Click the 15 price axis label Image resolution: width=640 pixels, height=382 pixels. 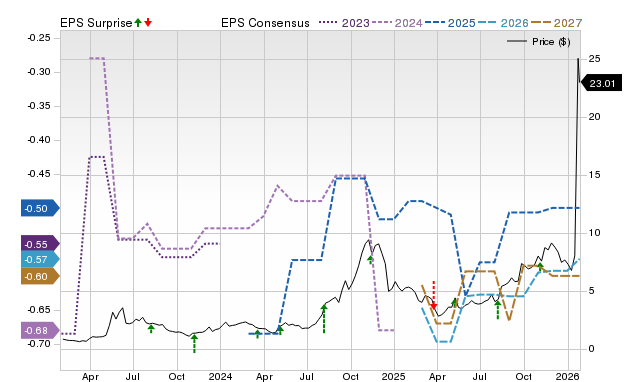tap(595, 175)
